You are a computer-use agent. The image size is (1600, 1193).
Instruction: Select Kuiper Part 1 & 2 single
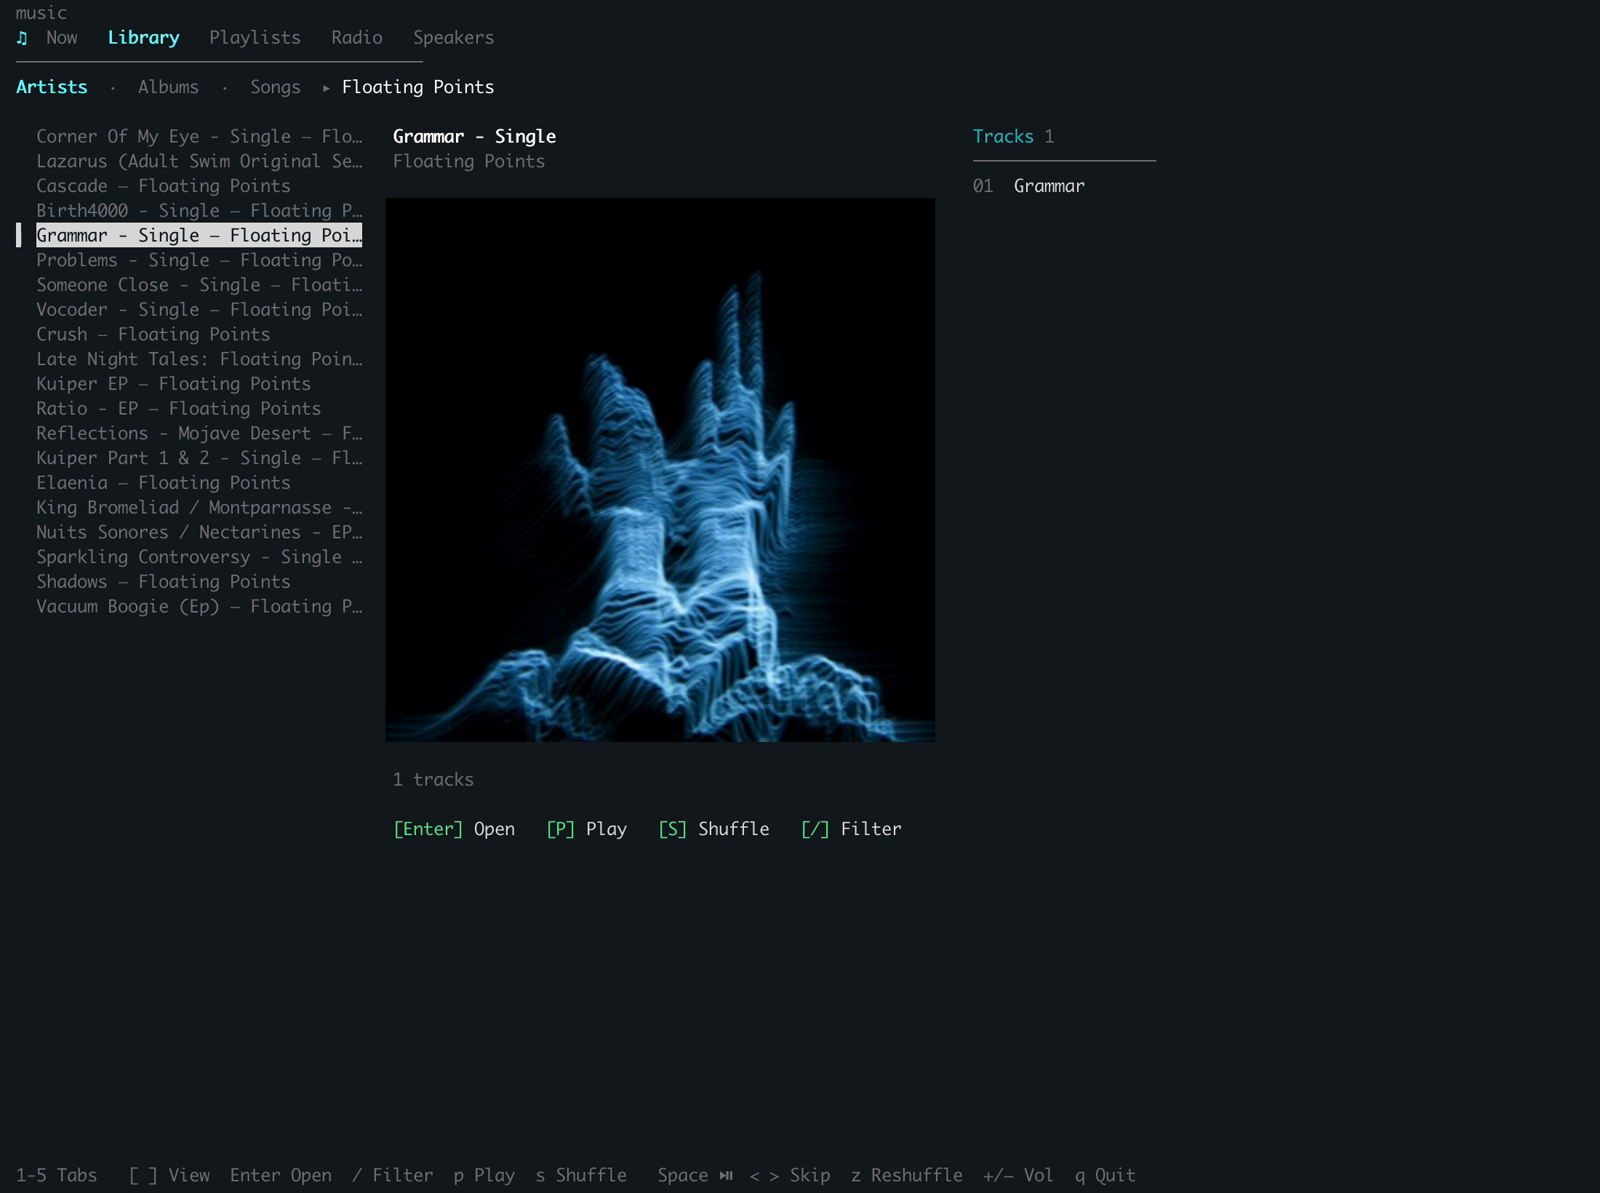tap(199, 458)
